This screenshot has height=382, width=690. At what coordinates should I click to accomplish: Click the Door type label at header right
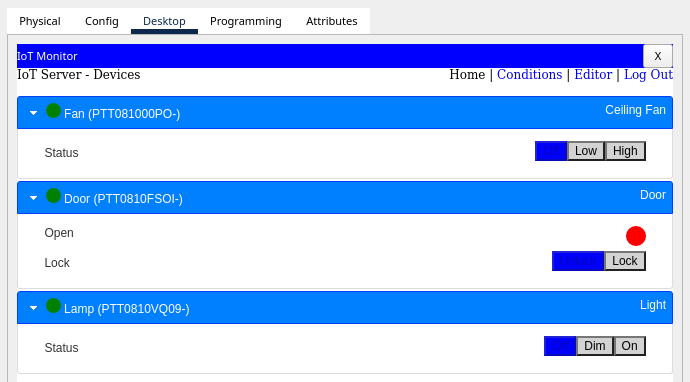(x=653, y=195)
